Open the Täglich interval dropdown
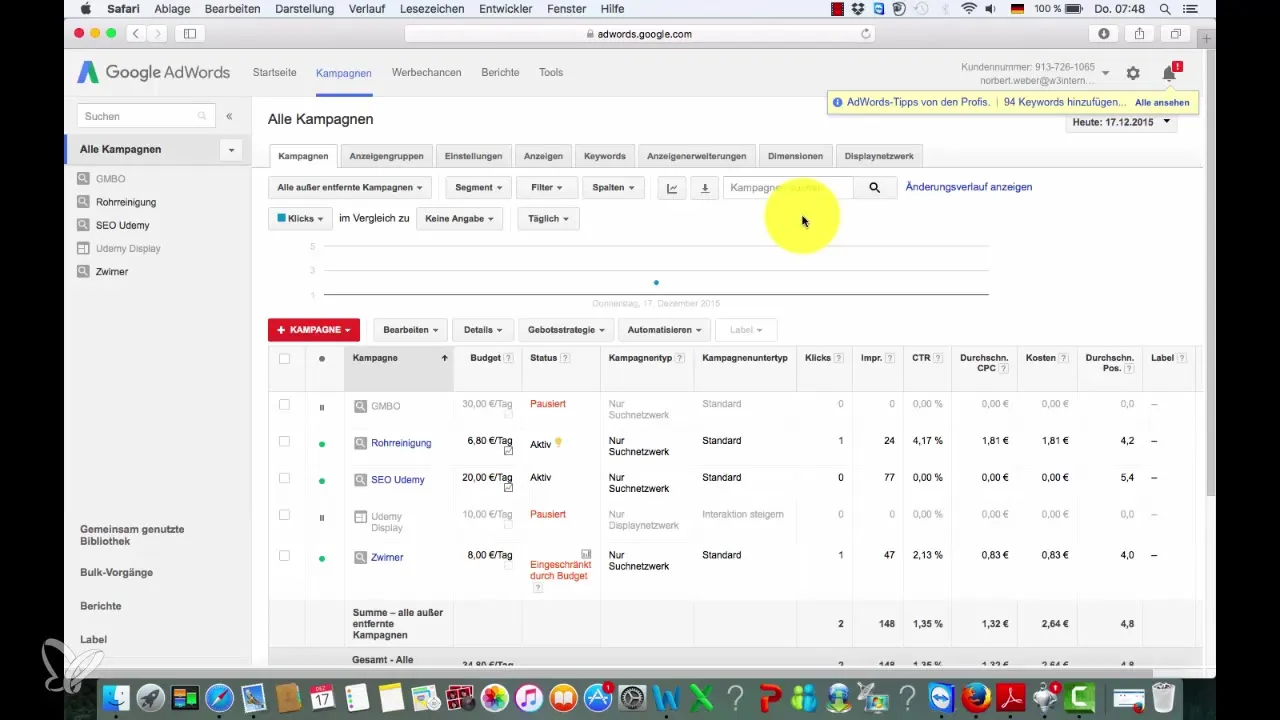Image resolution: width=1280 pixels, height=720 pixels. (548, 219)
